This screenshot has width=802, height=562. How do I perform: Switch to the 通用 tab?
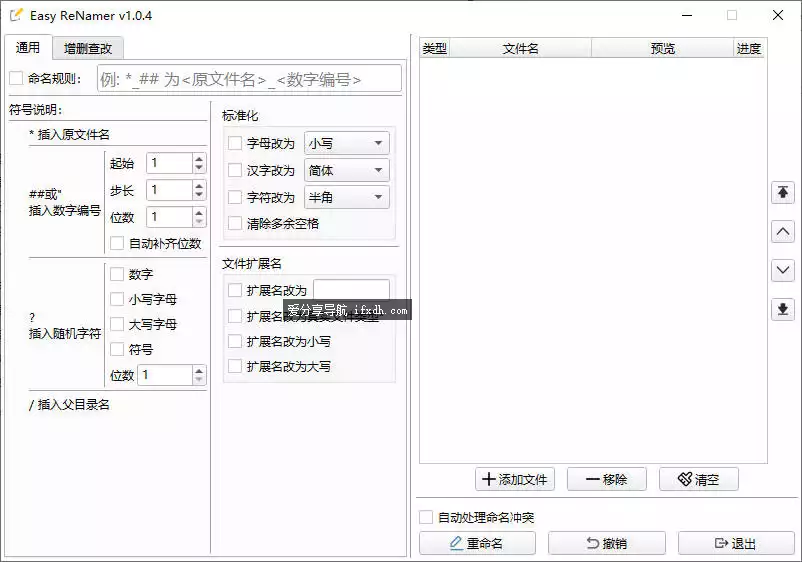point(28,48)
